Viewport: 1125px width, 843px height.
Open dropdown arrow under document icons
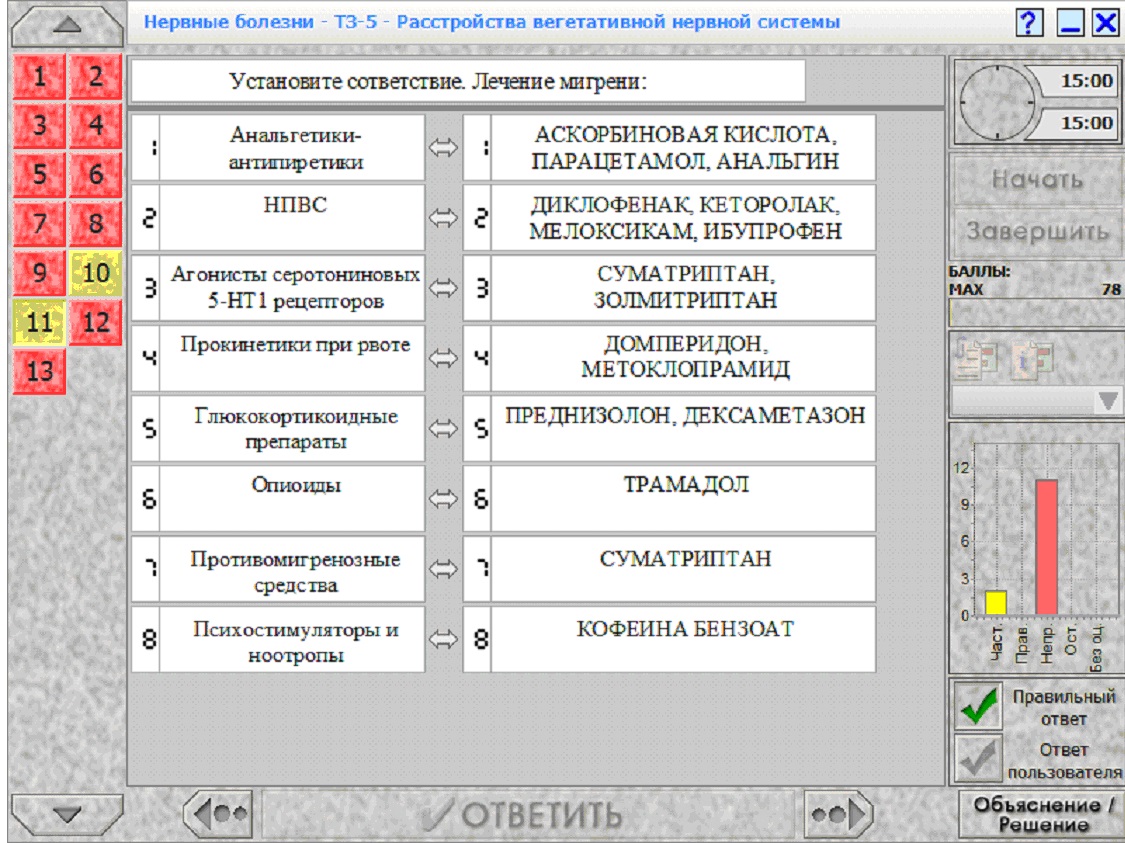click(x=1107, y=401)
